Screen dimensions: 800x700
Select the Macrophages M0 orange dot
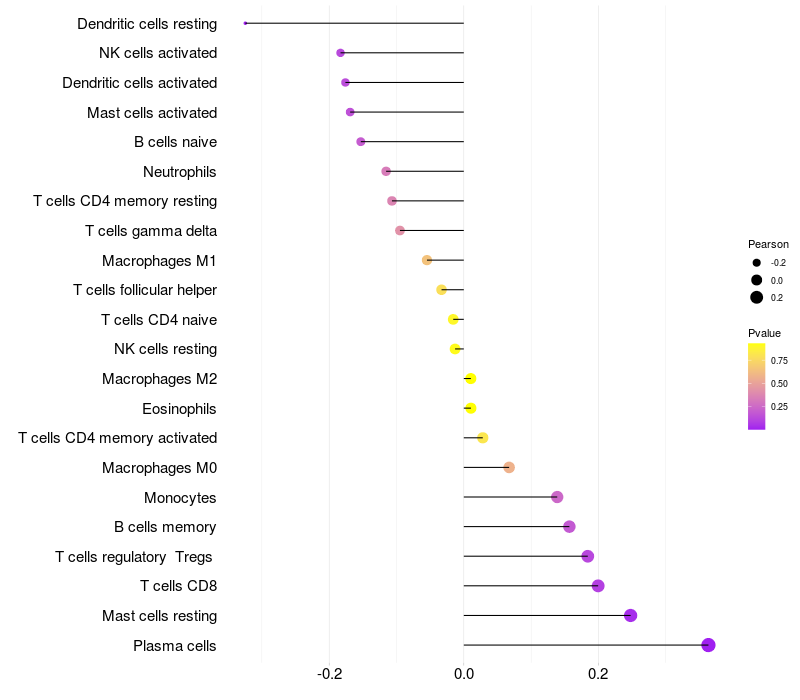(509, 467)
